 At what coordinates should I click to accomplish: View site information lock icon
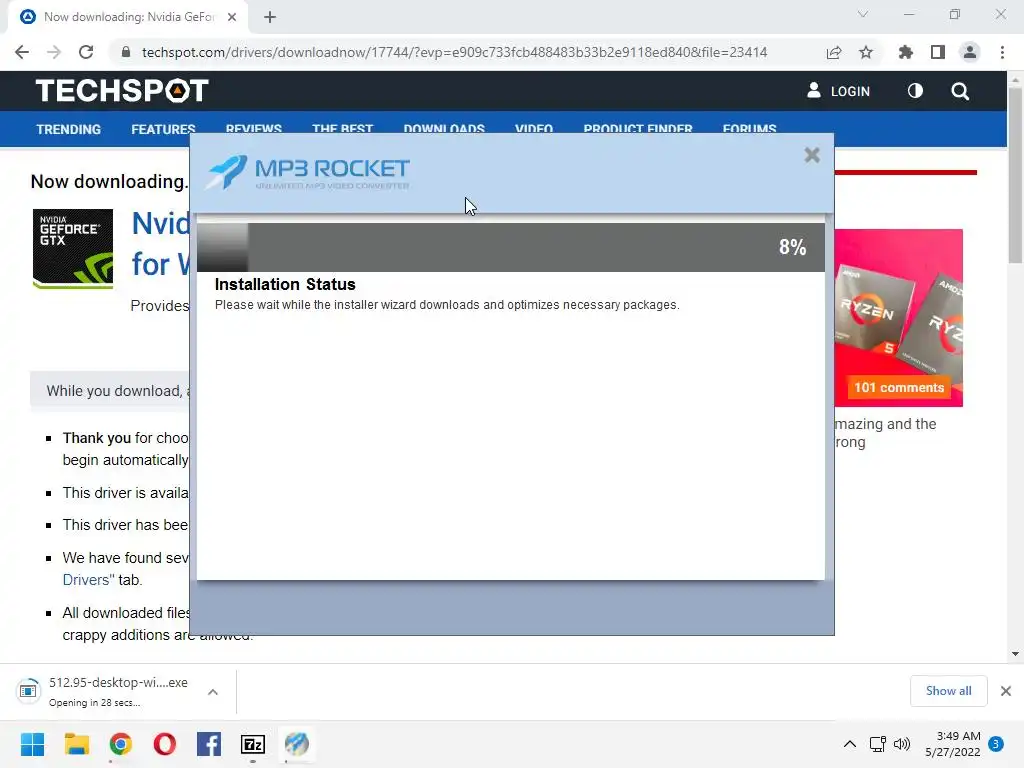pos(126,52)
